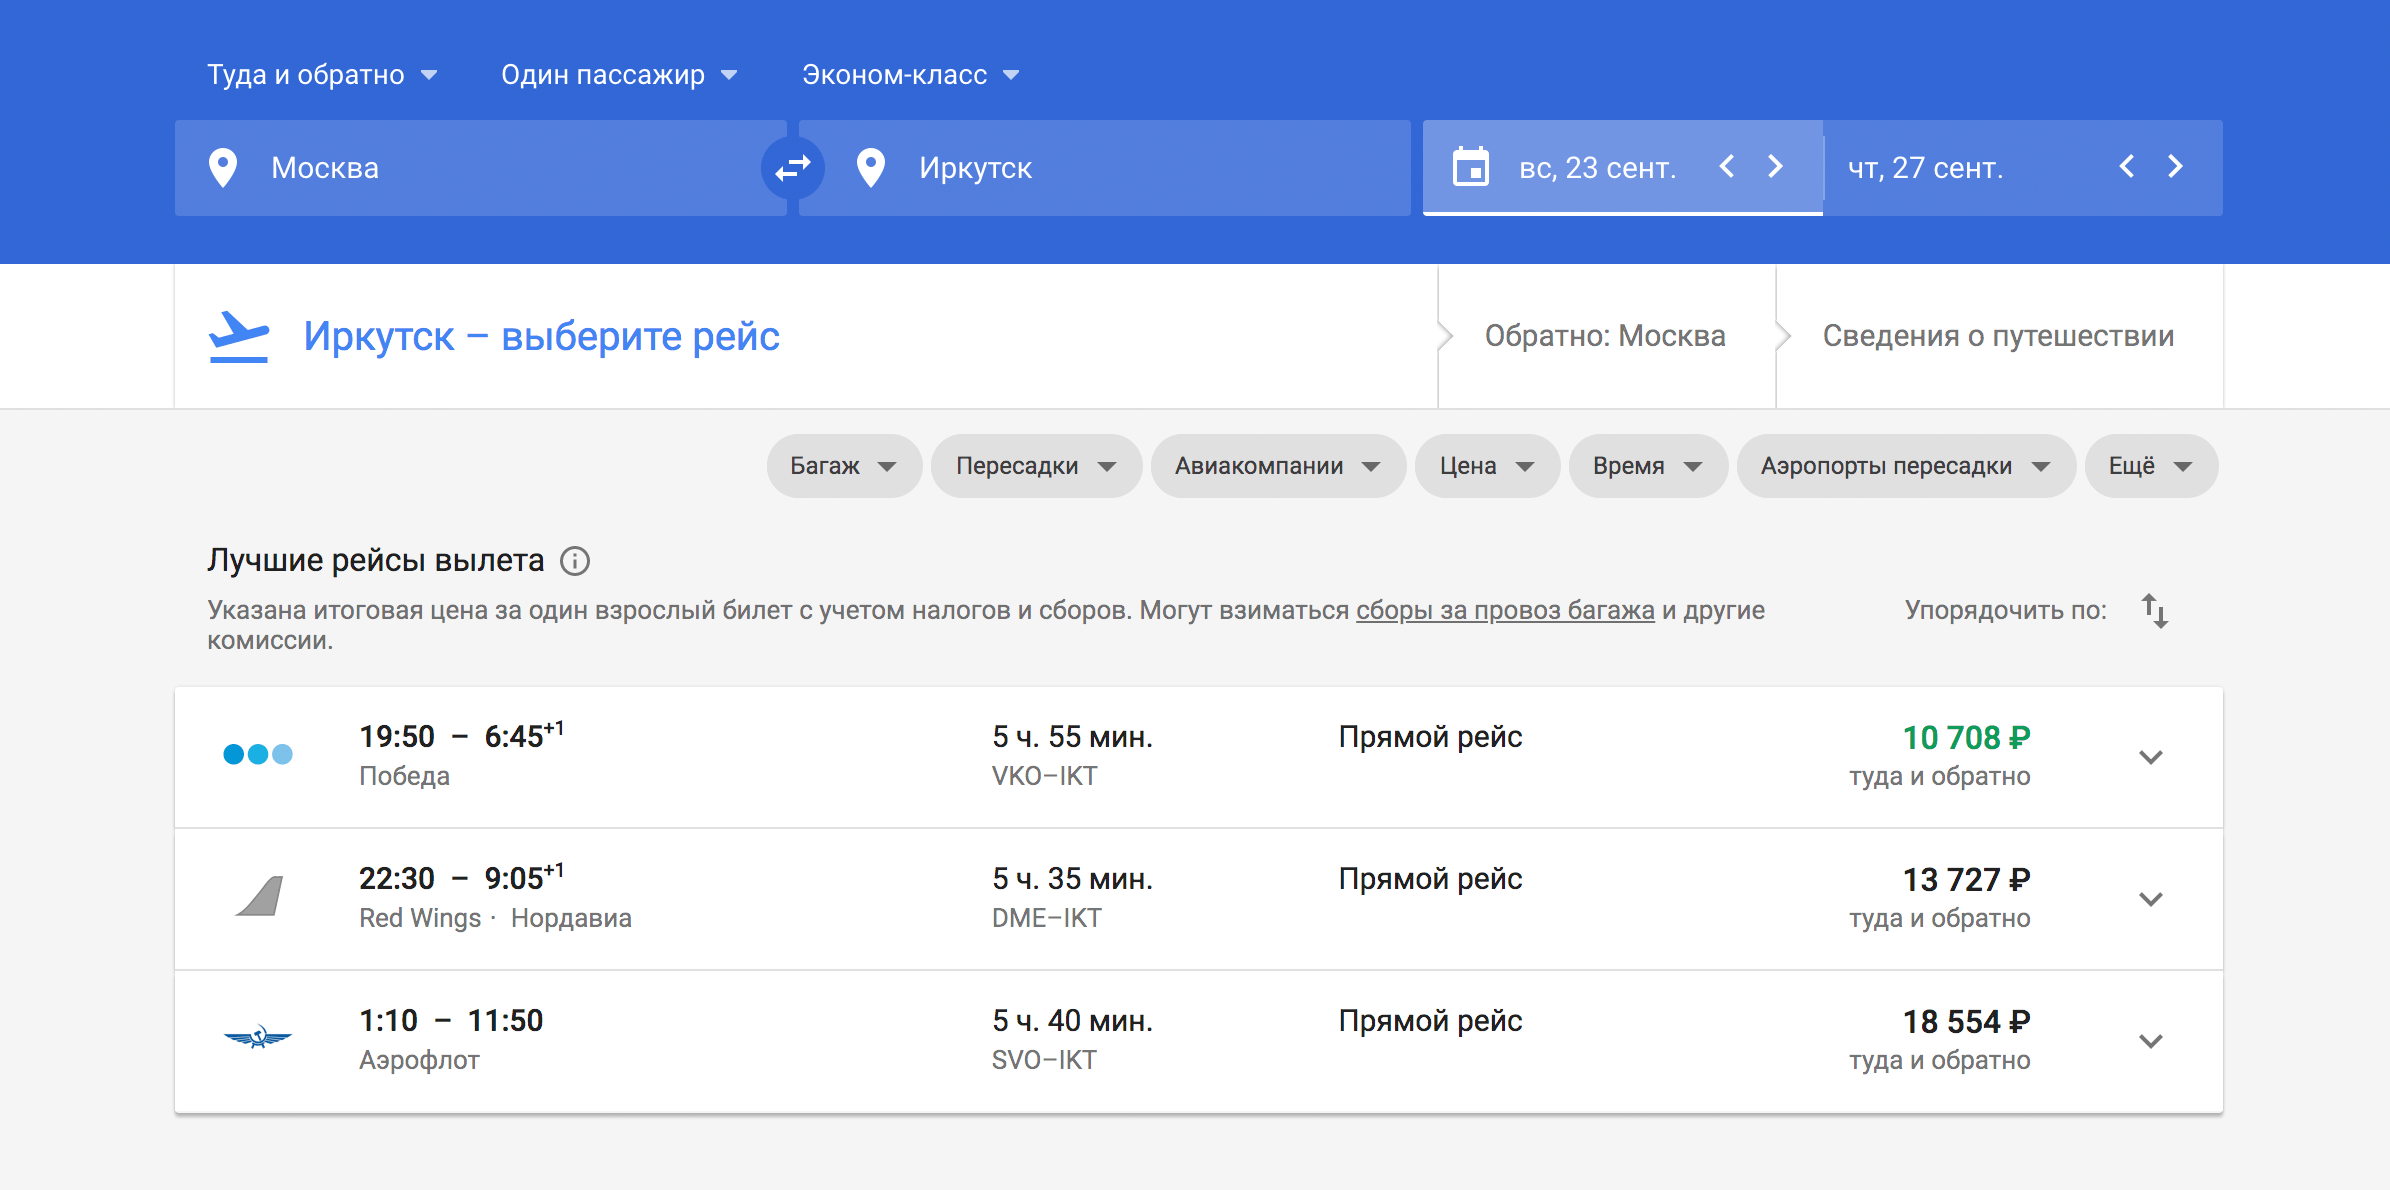Click the Упорядочить по: label
Screen dimensions: 2390x1190
click(2005, 610)
